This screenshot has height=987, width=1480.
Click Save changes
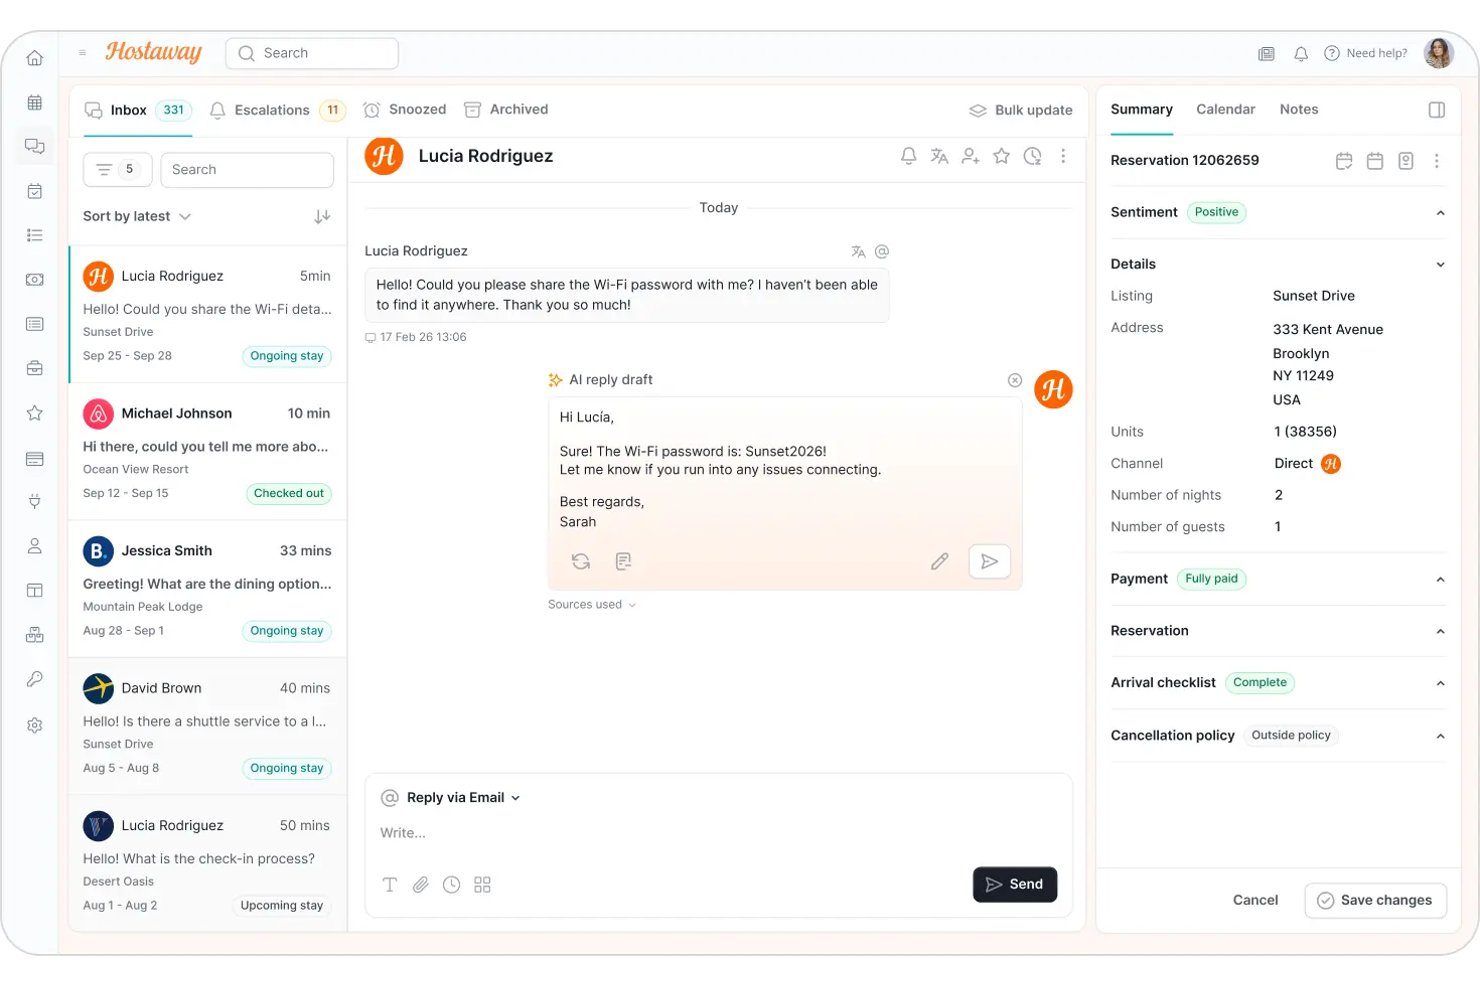(1376, 901)
